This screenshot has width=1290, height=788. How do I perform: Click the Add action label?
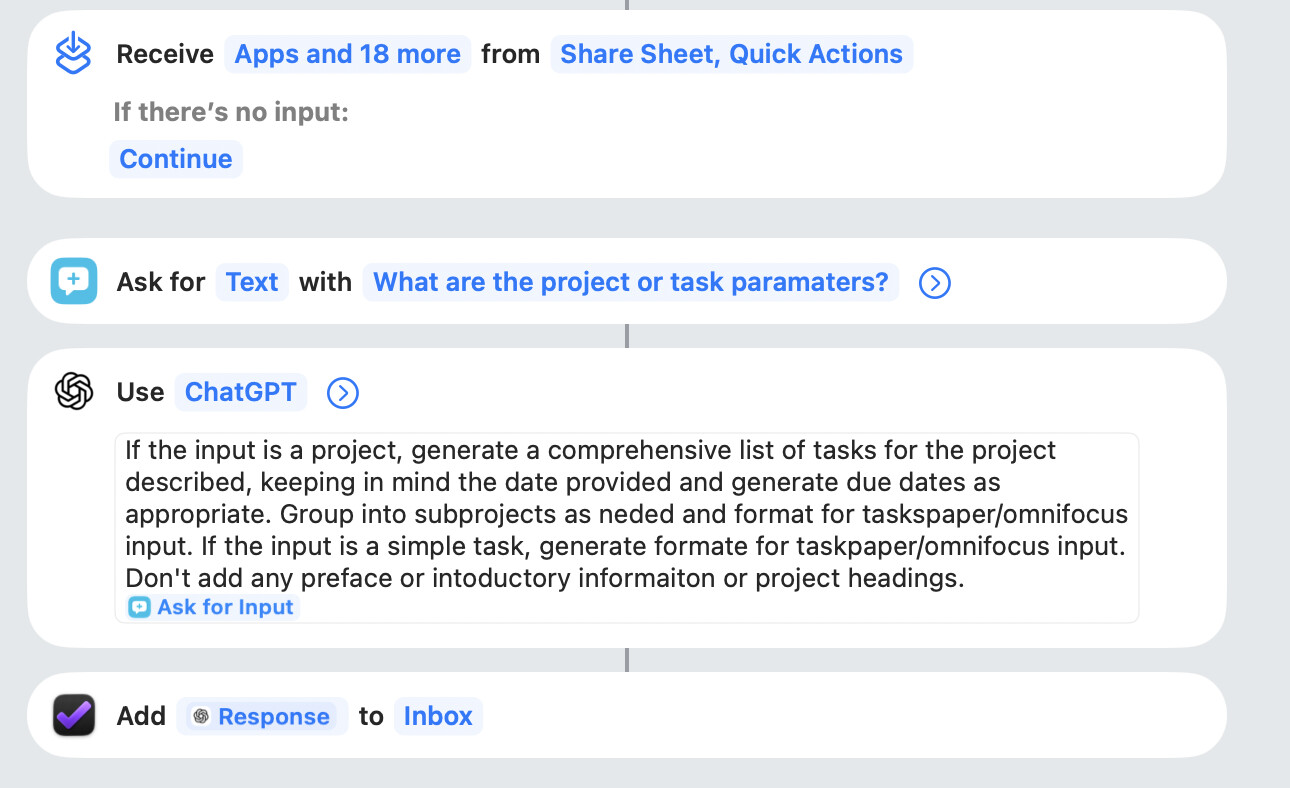pyautogui.click(x=141, y=716)
